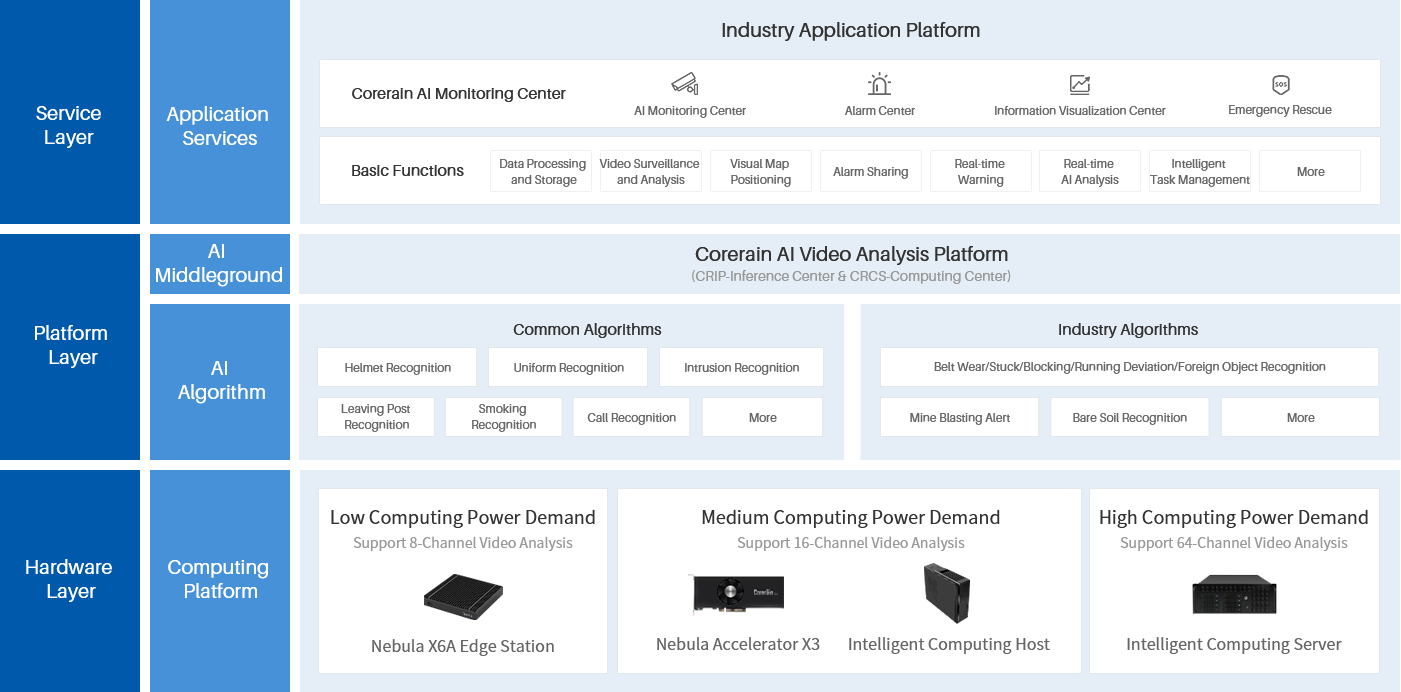The height and width of the screenshot is (692, 1401).
Task: Enable Smoking Recognition algorithm
Action: pyautogui.click(x=503, y=416)
